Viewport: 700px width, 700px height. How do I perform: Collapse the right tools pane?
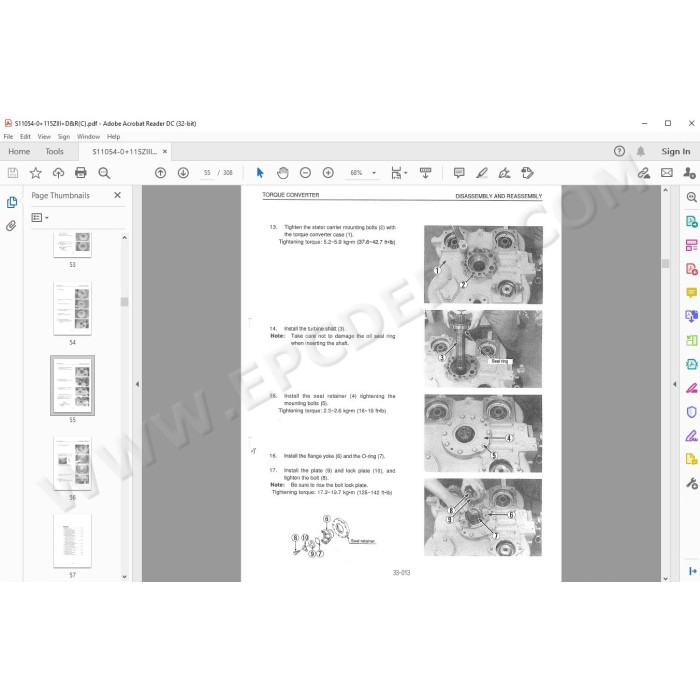point(675,384)
